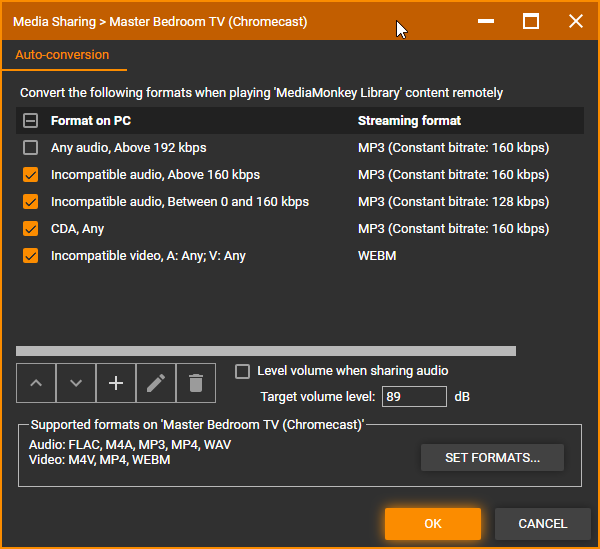Move selected rule down with arrow button
The image size is (600, 549).
tap(76, 383)
